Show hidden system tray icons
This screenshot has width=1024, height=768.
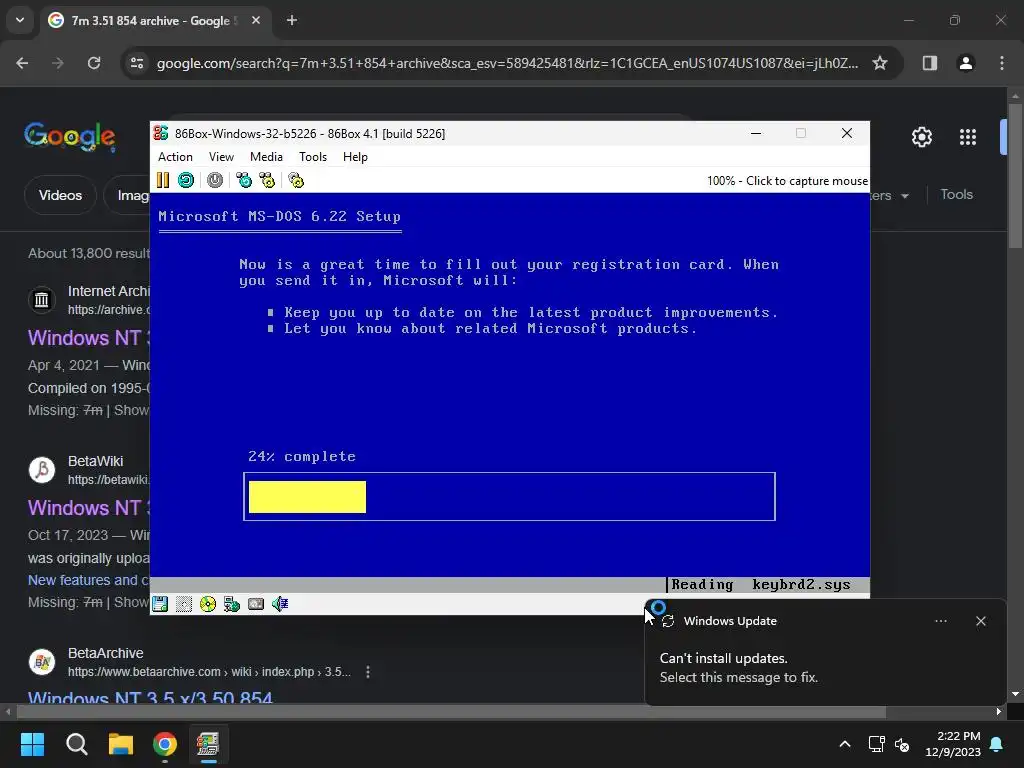844,744
